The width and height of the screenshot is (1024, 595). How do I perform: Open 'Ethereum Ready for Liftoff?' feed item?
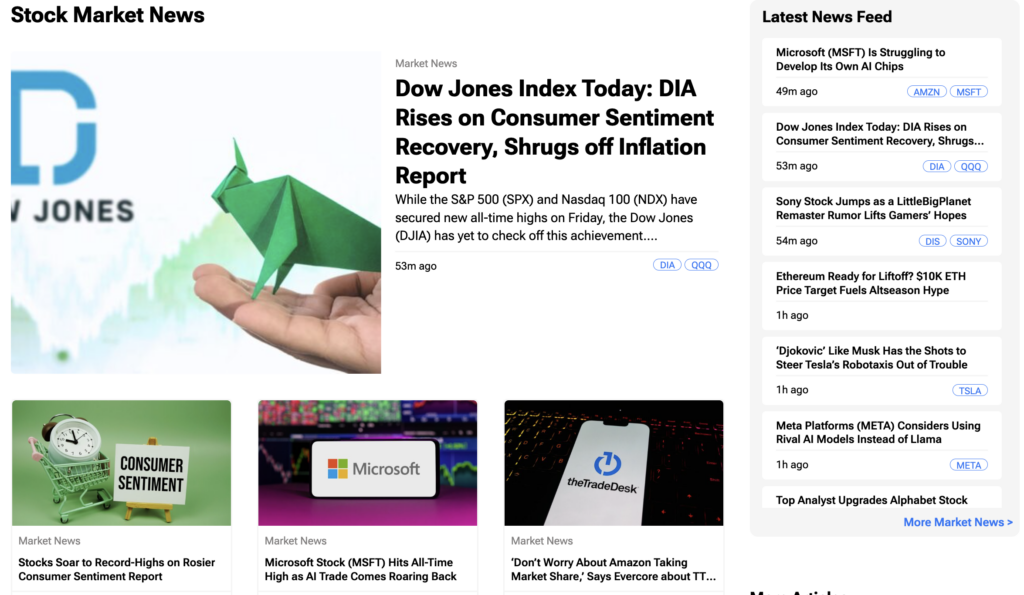871,283
